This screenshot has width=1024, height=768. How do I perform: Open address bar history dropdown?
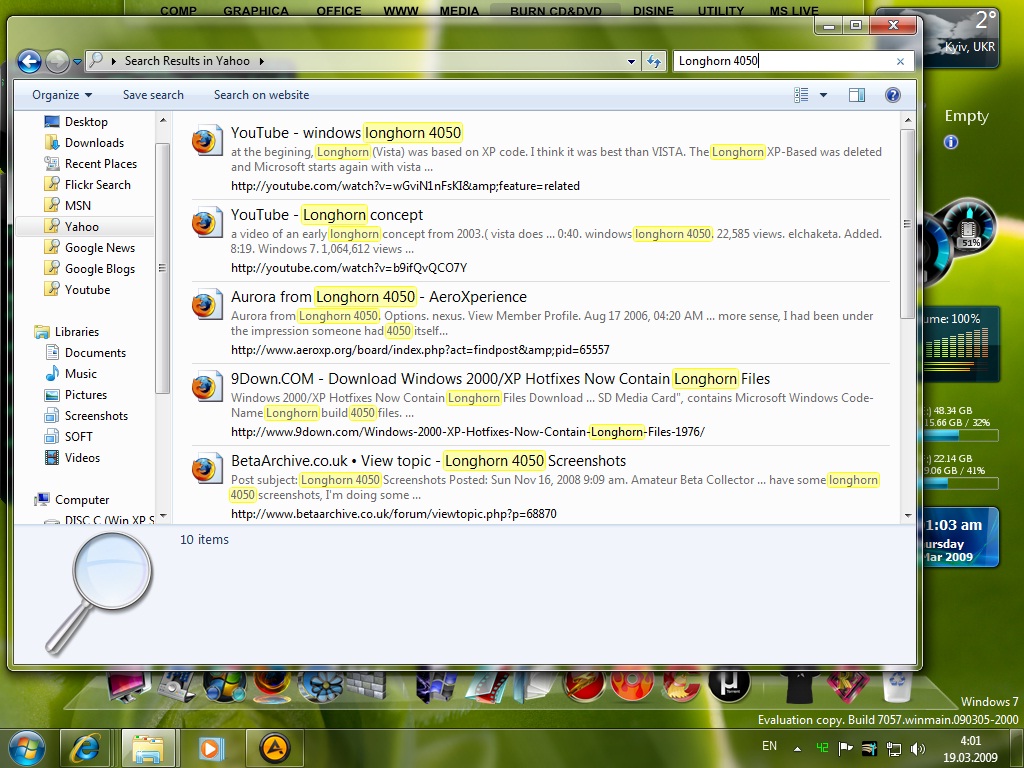pos(631,61)
